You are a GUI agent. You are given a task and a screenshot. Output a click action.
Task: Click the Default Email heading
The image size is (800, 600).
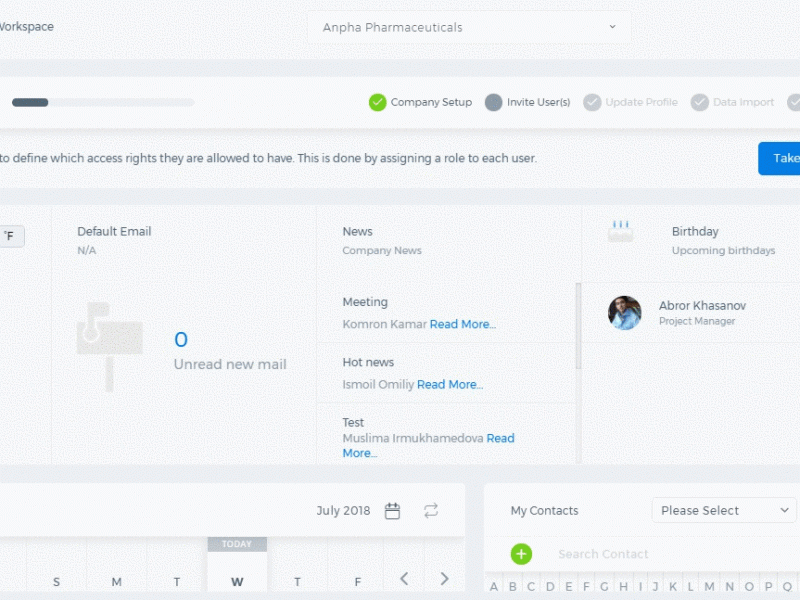point(114,231)
